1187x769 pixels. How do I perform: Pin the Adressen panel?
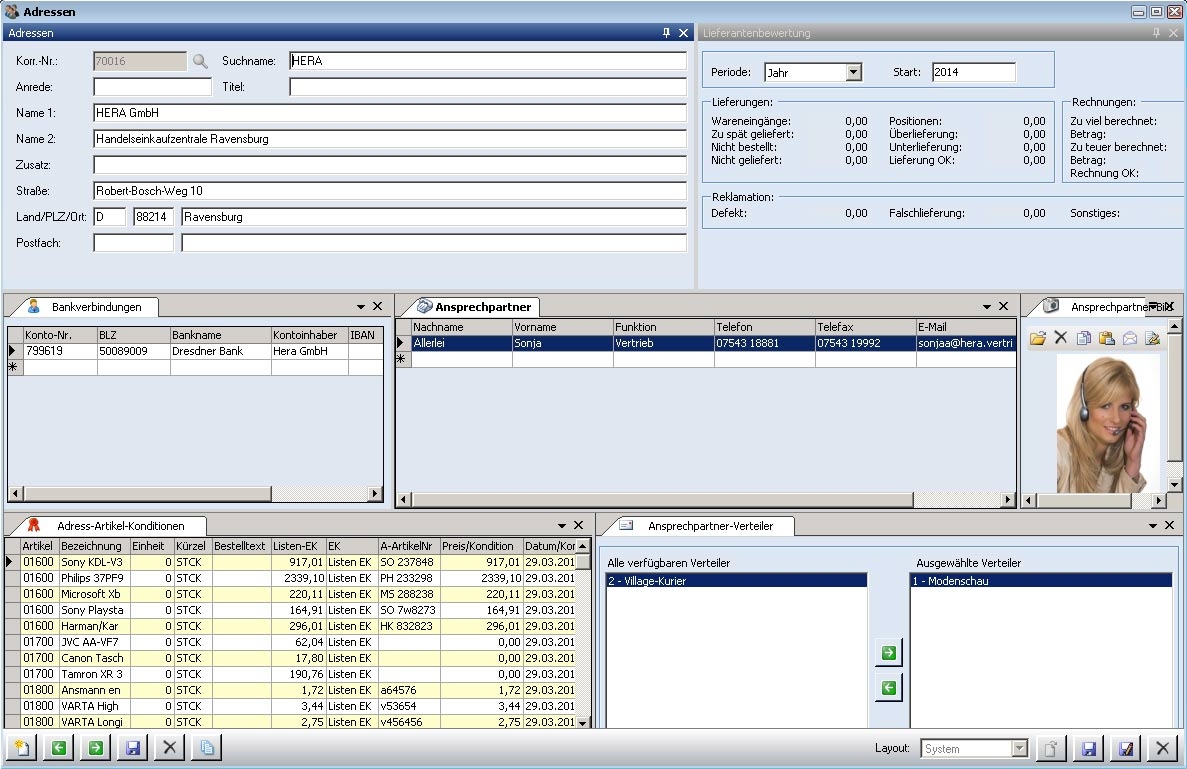[x=666, y=33]
